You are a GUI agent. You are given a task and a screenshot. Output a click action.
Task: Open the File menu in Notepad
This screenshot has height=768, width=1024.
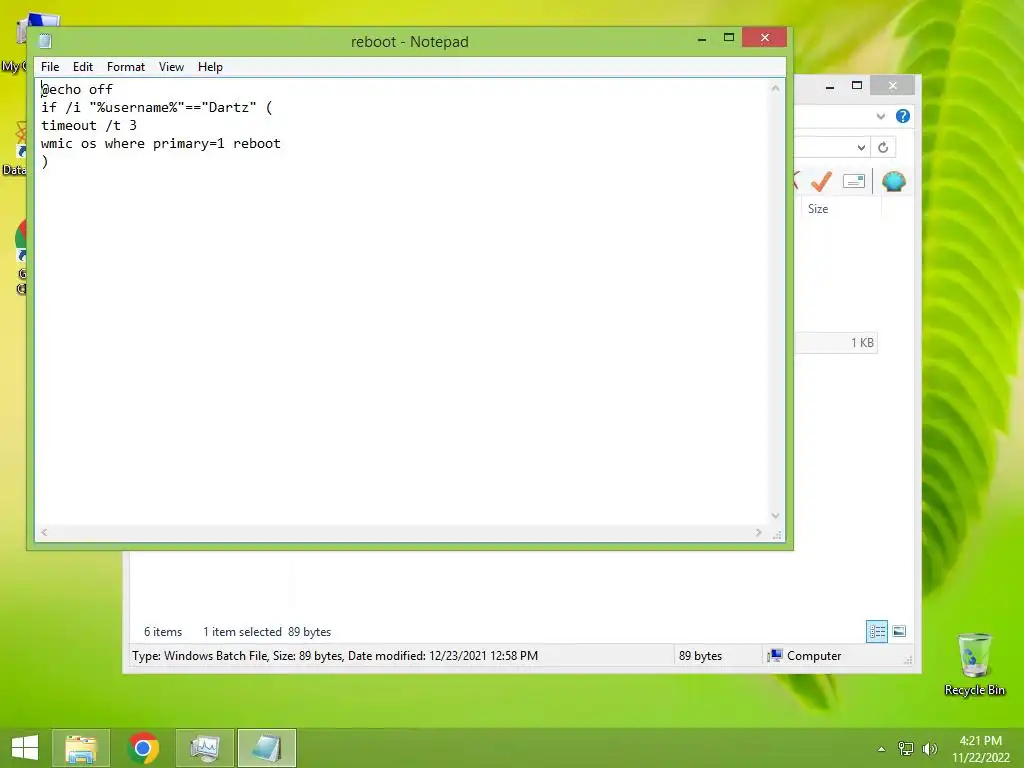[50, 67]
